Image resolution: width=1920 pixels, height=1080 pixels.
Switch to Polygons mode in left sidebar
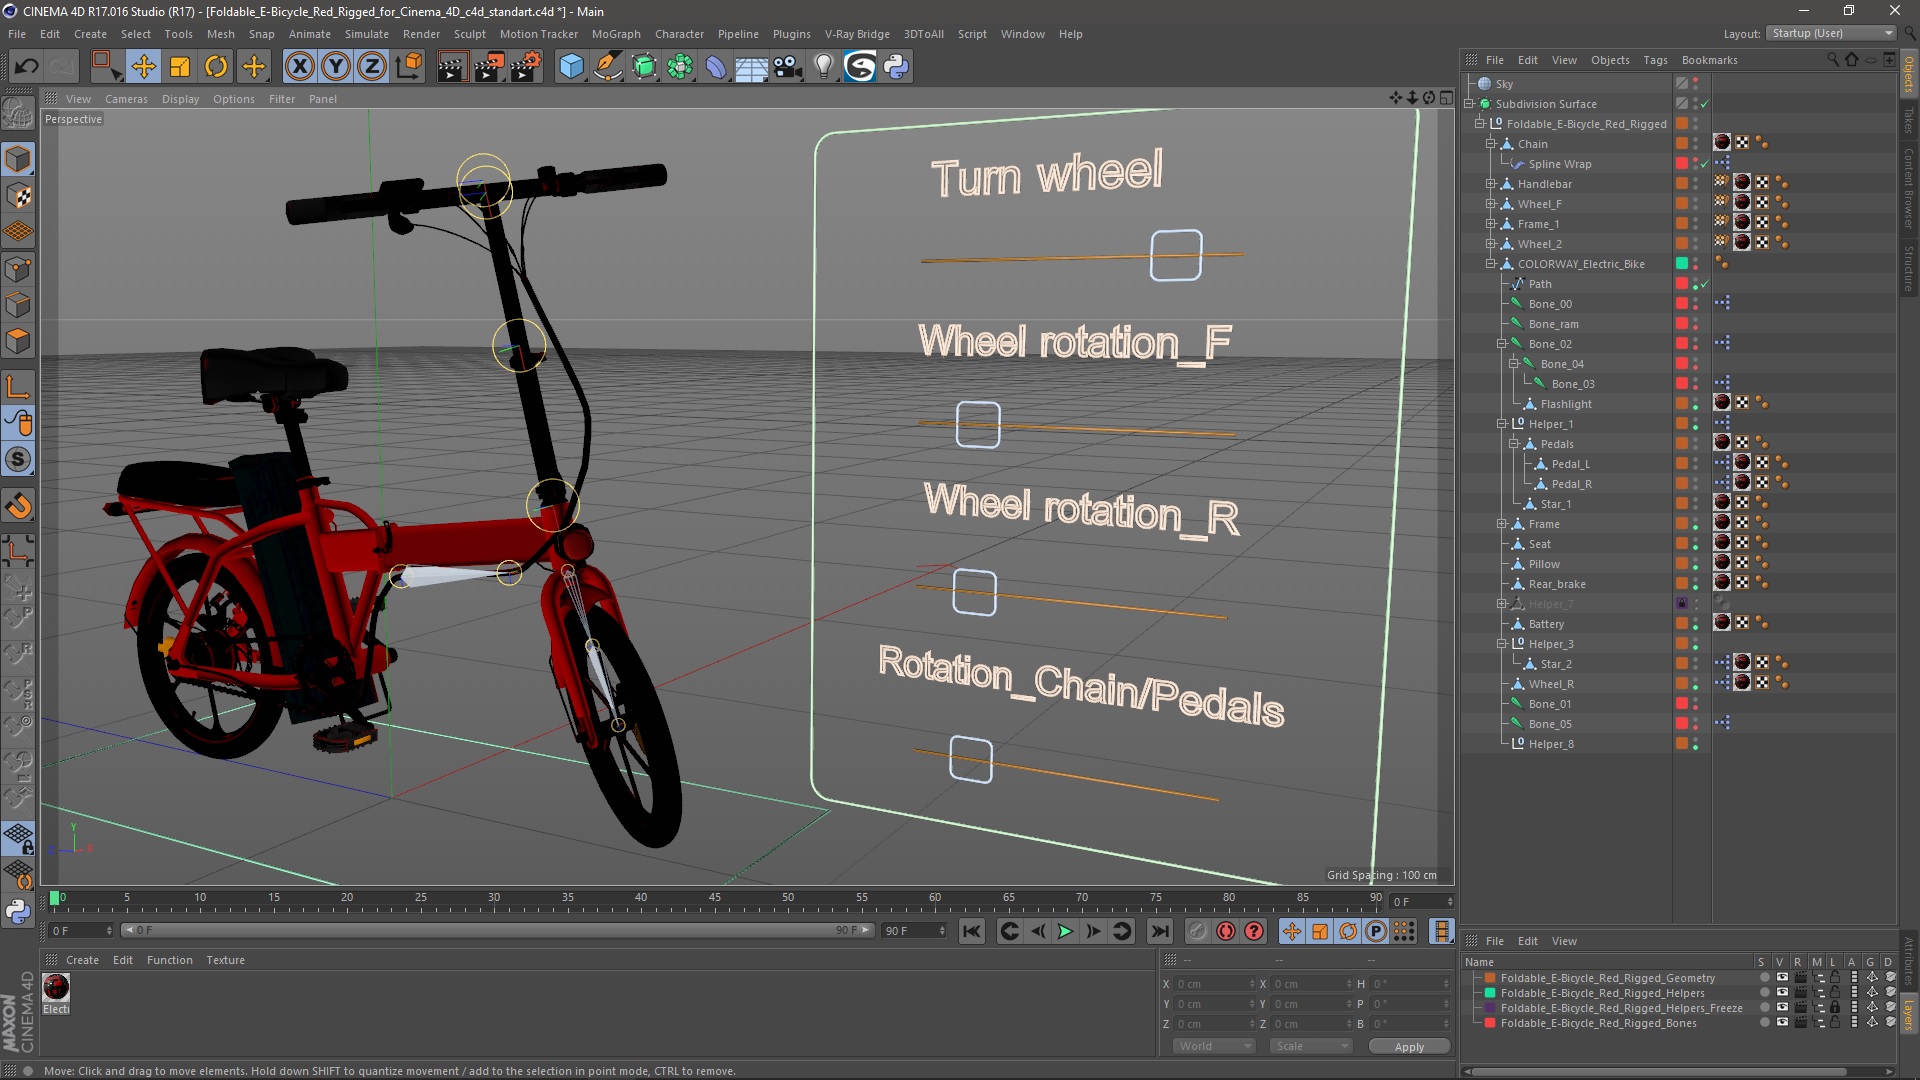[x=18, y=341]
